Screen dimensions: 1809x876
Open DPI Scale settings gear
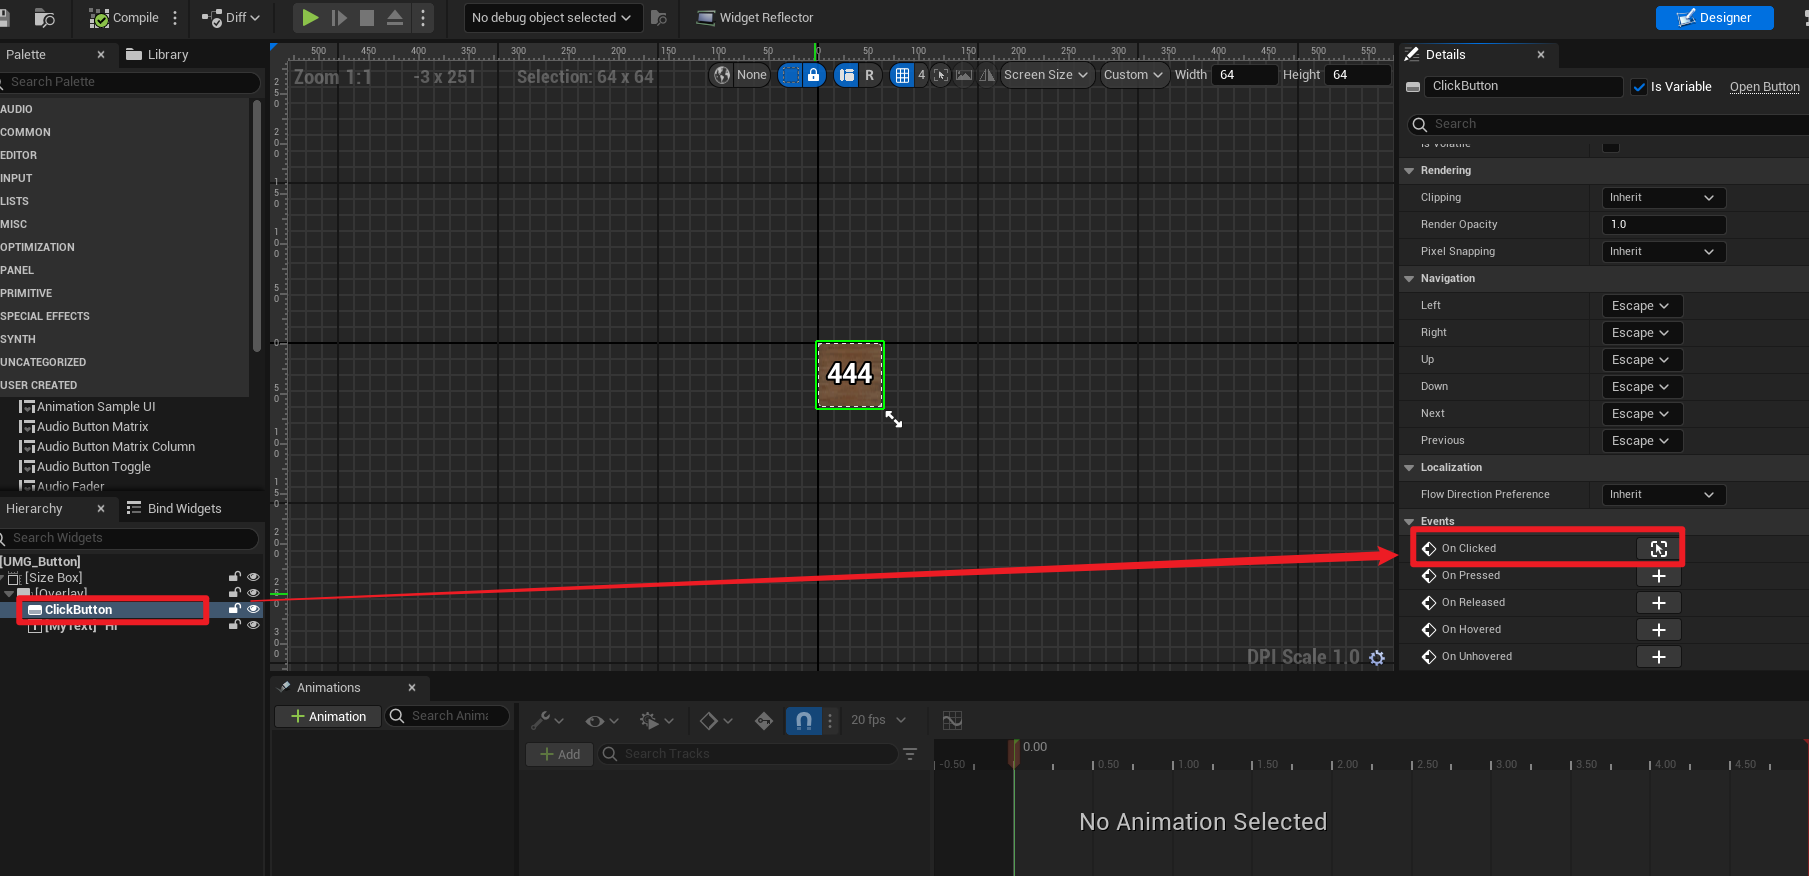coord(1377,658)
